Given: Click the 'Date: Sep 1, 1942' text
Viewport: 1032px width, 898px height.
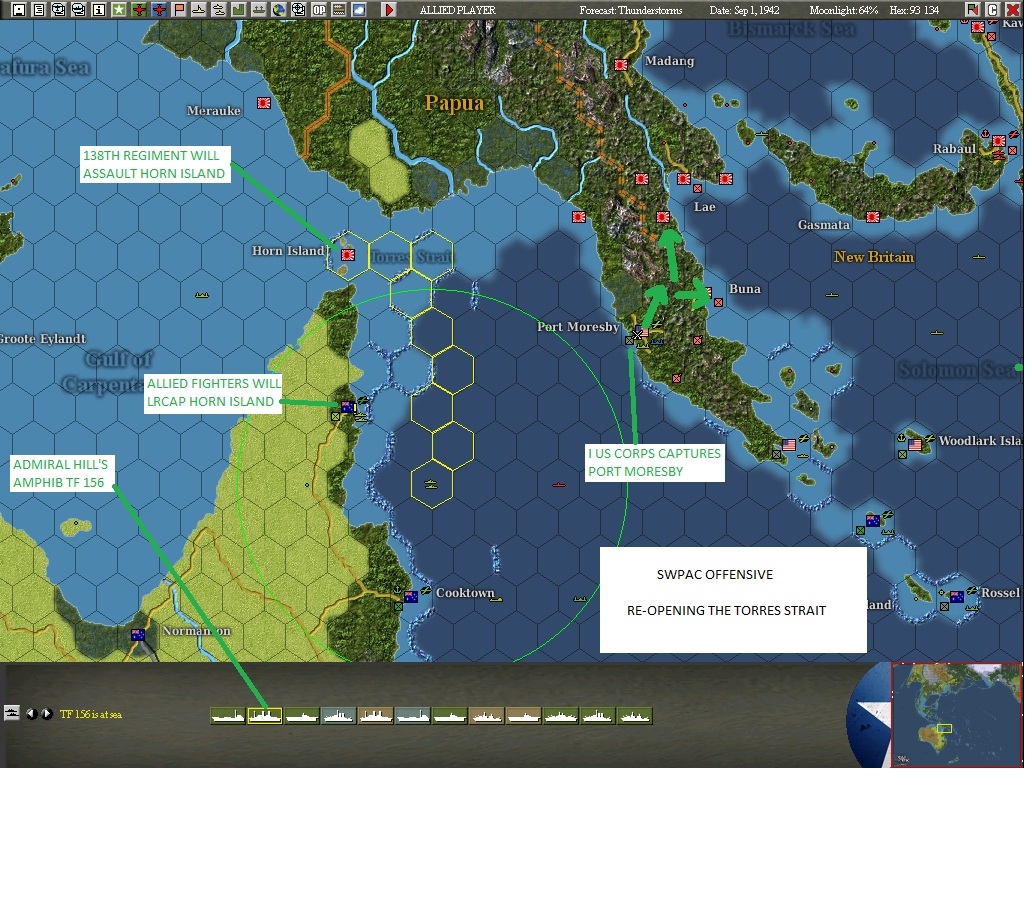Looking at the screenshot, I should tap(744, 10).
